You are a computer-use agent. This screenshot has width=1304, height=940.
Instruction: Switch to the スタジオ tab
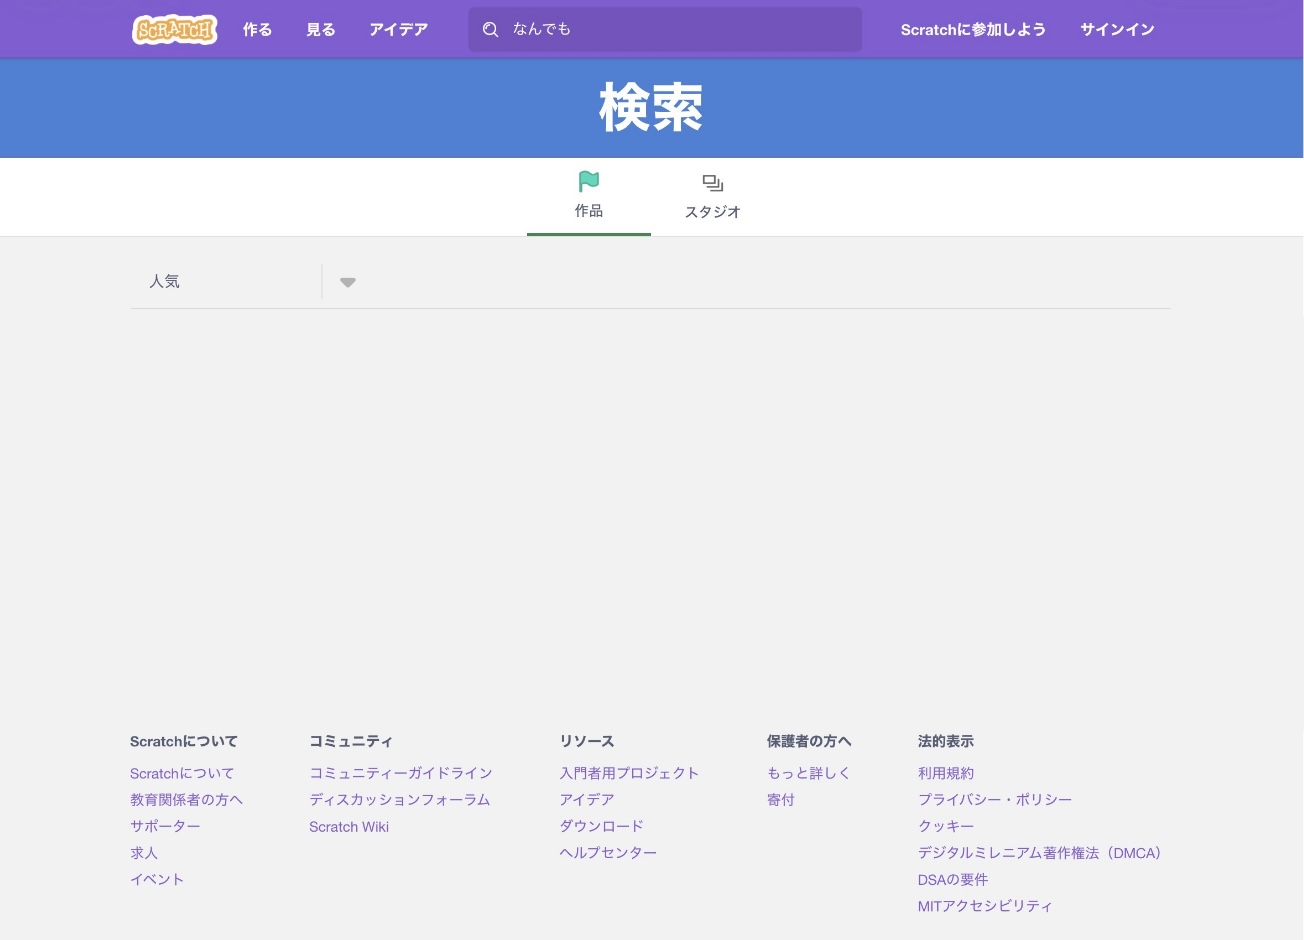click(713, 197)
